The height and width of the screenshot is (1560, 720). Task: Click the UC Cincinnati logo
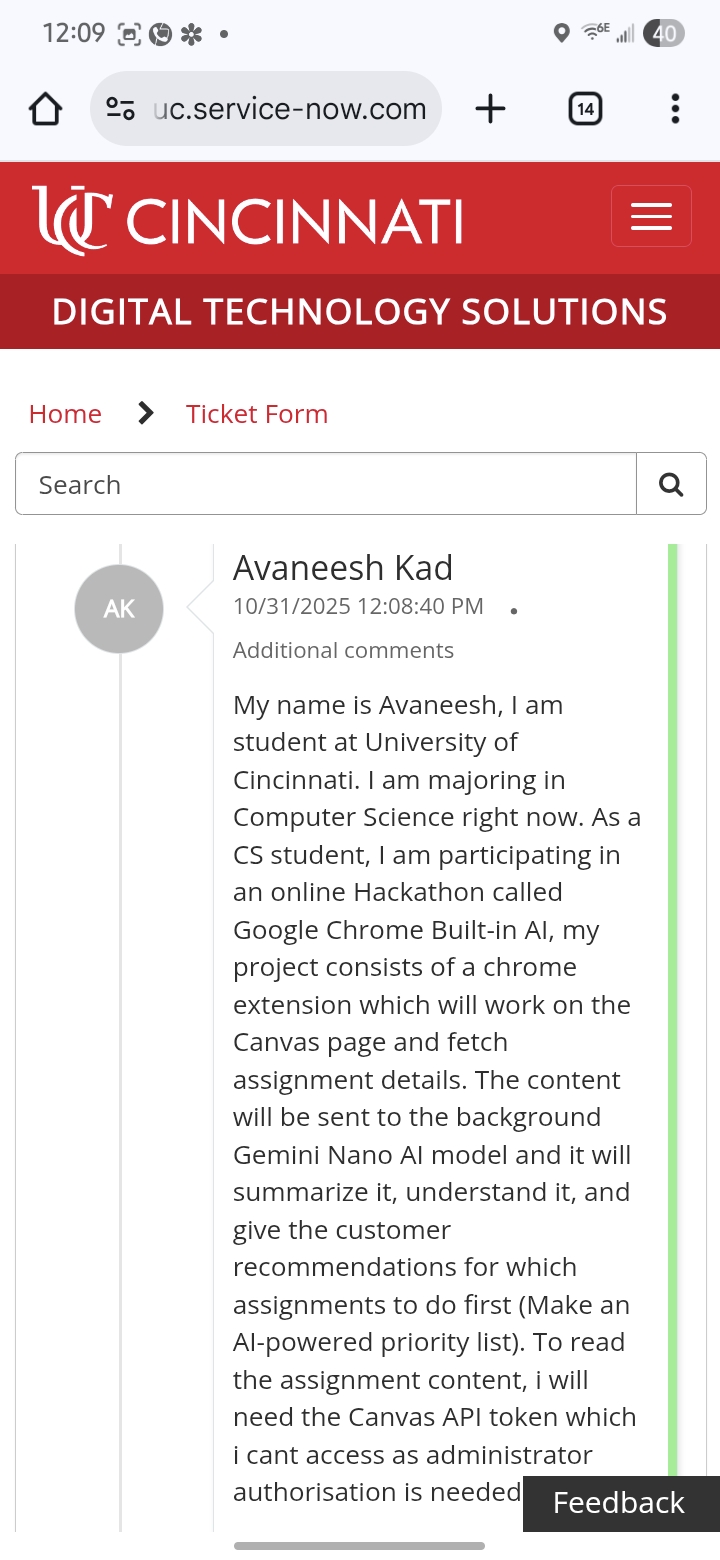(248, 217)
